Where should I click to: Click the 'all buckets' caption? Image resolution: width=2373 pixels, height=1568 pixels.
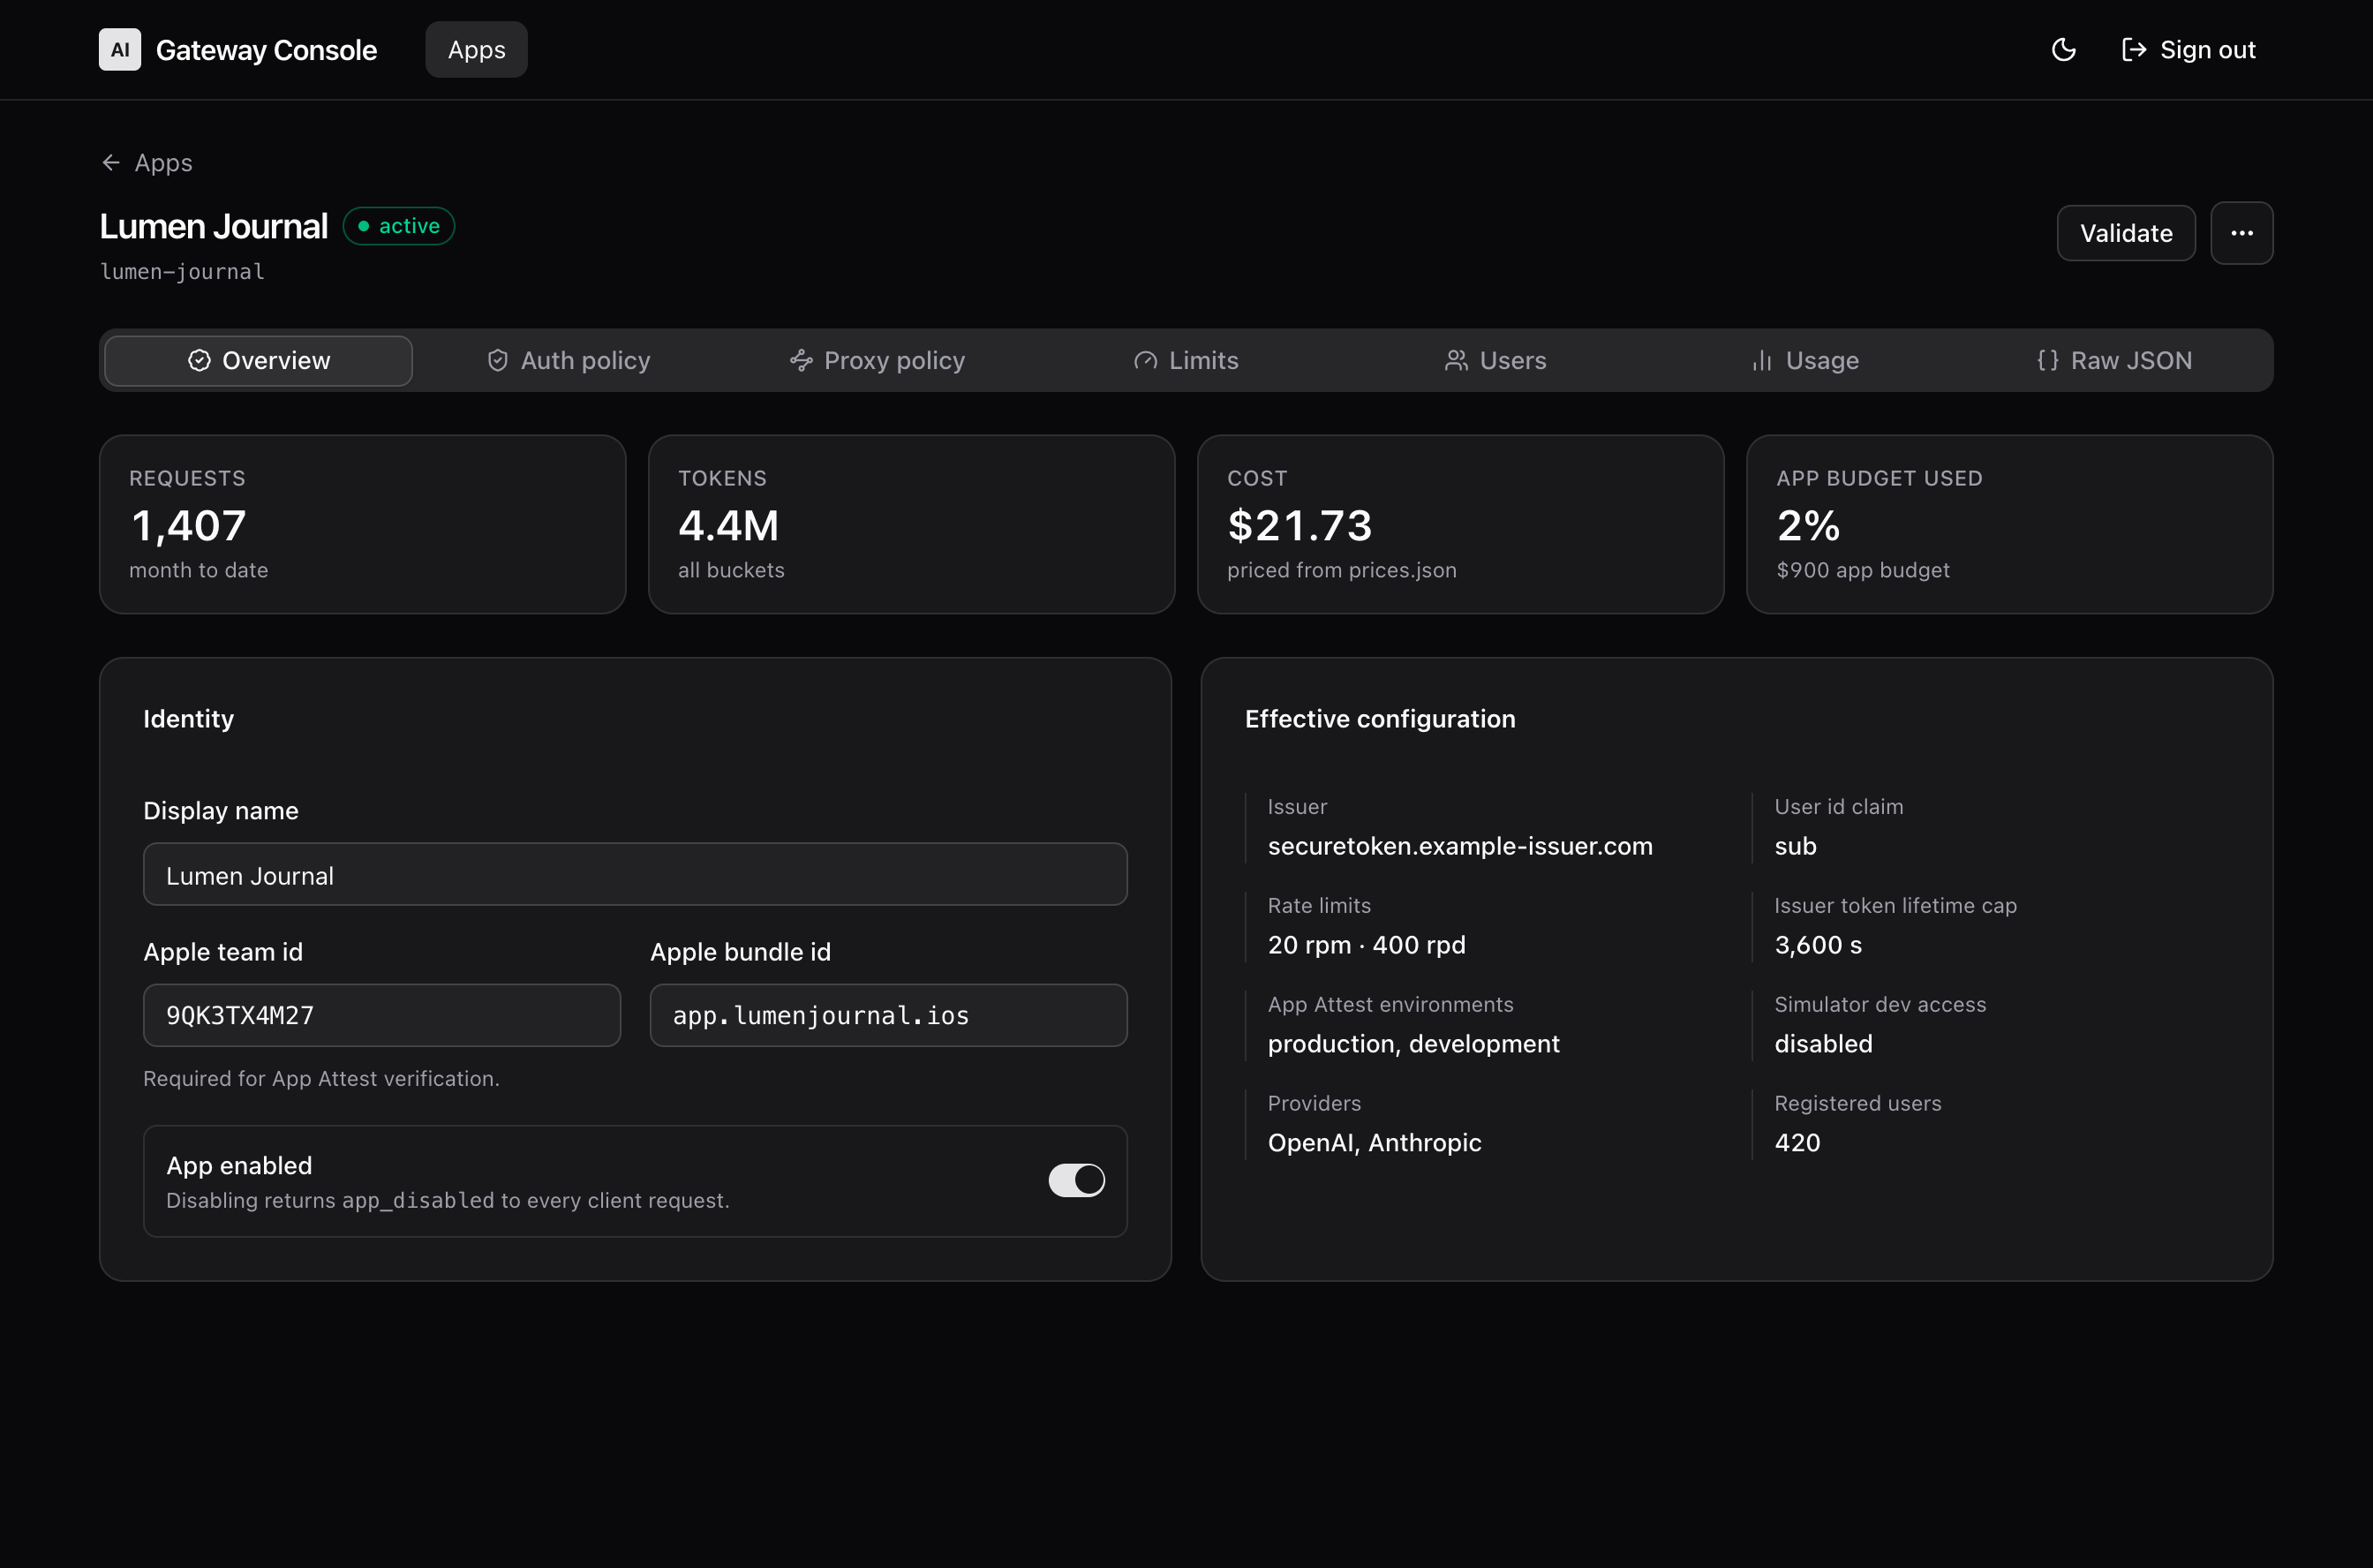click(x=731, y=570)
